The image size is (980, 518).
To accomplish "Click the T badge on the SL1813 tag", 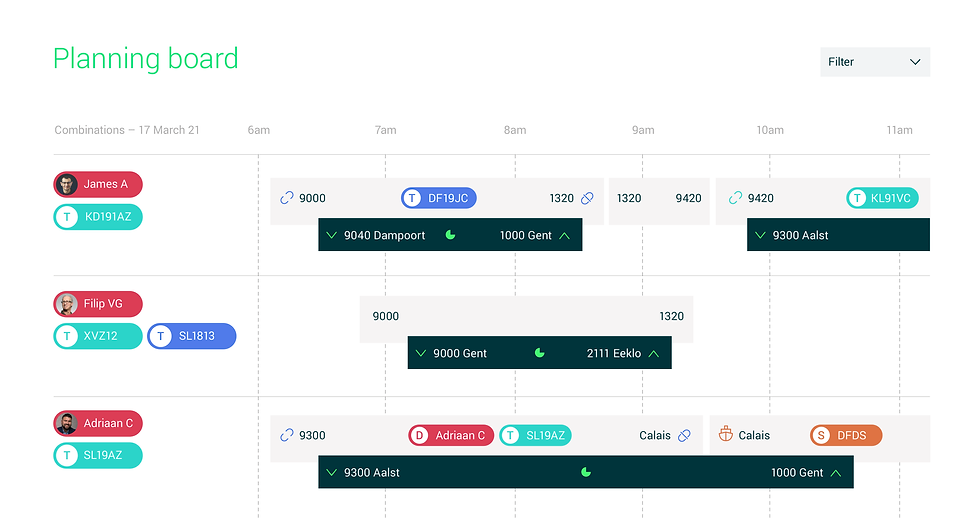I will tap(161, 336).
